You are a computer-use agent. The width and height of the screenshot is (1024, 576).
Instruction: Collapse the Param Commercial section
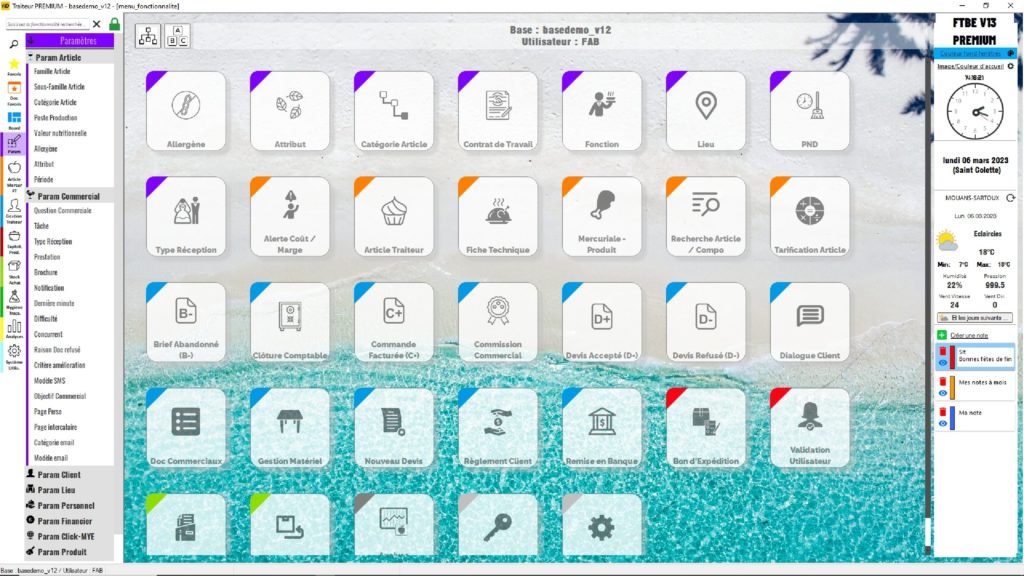click(x=70, y=196)
